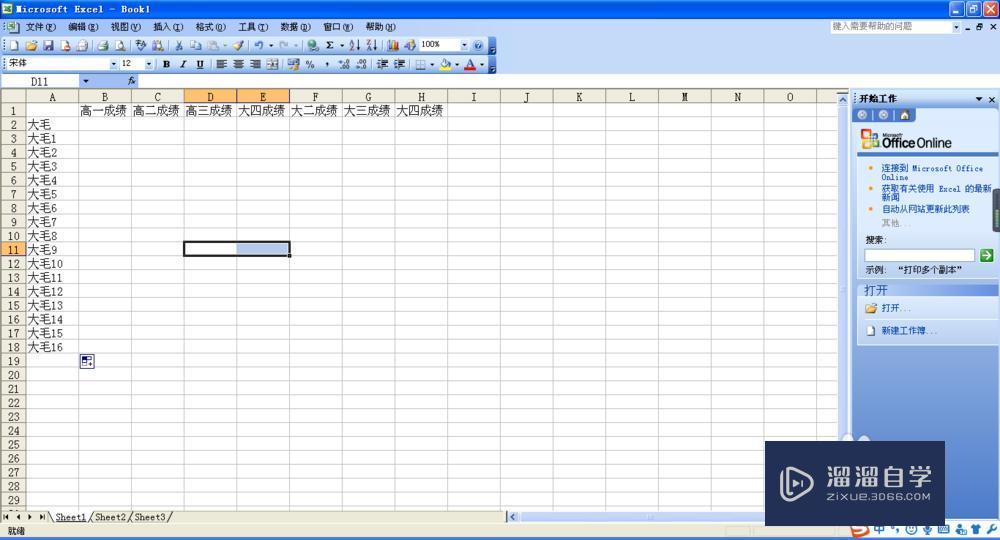
Task: Click the 新建工作簿... link
Action: pos(909,331)
